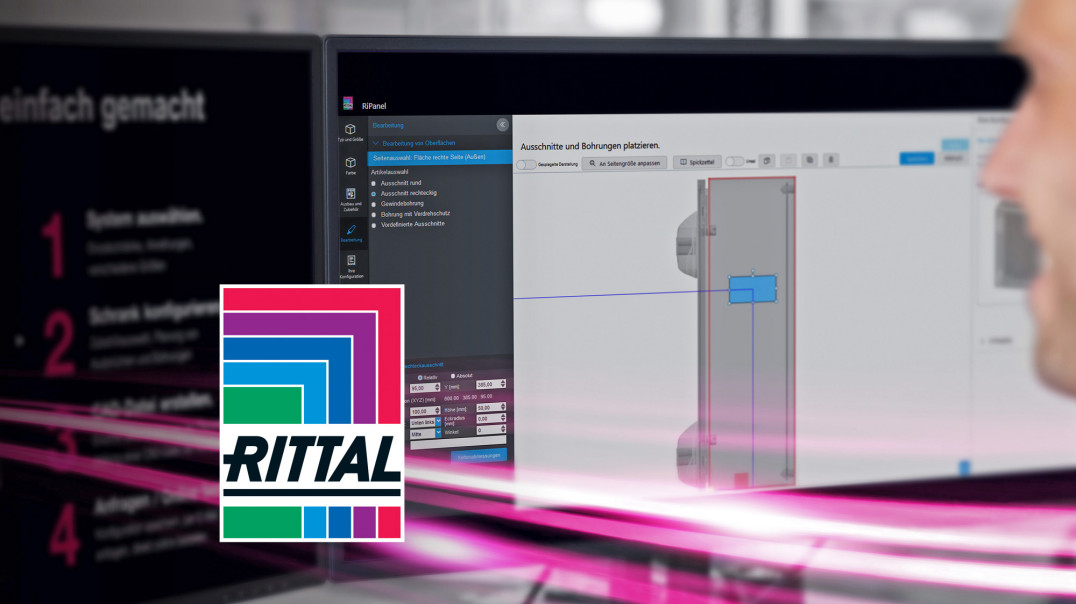Open the Farbe sidebar section

tap(351, 165)
